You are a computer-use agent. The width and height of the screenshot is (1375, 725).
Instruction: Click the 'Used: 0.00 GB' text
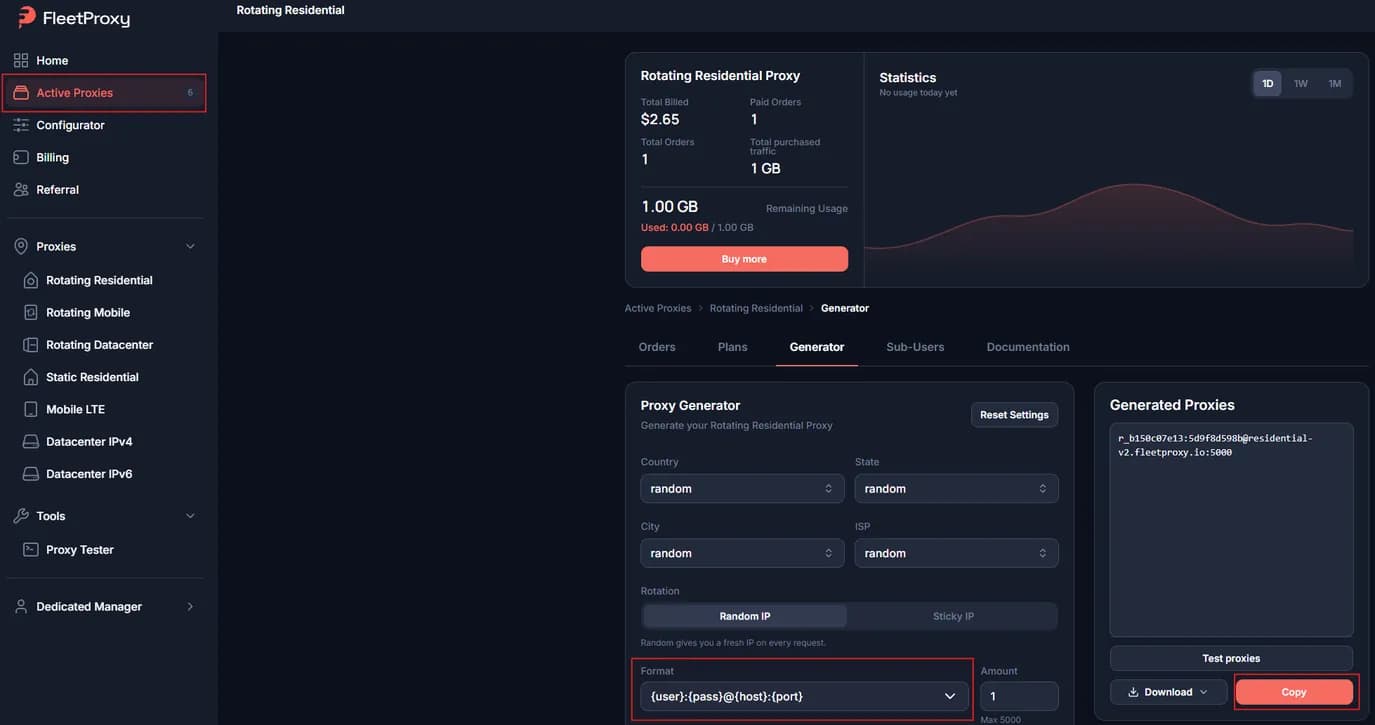(675, 228)
